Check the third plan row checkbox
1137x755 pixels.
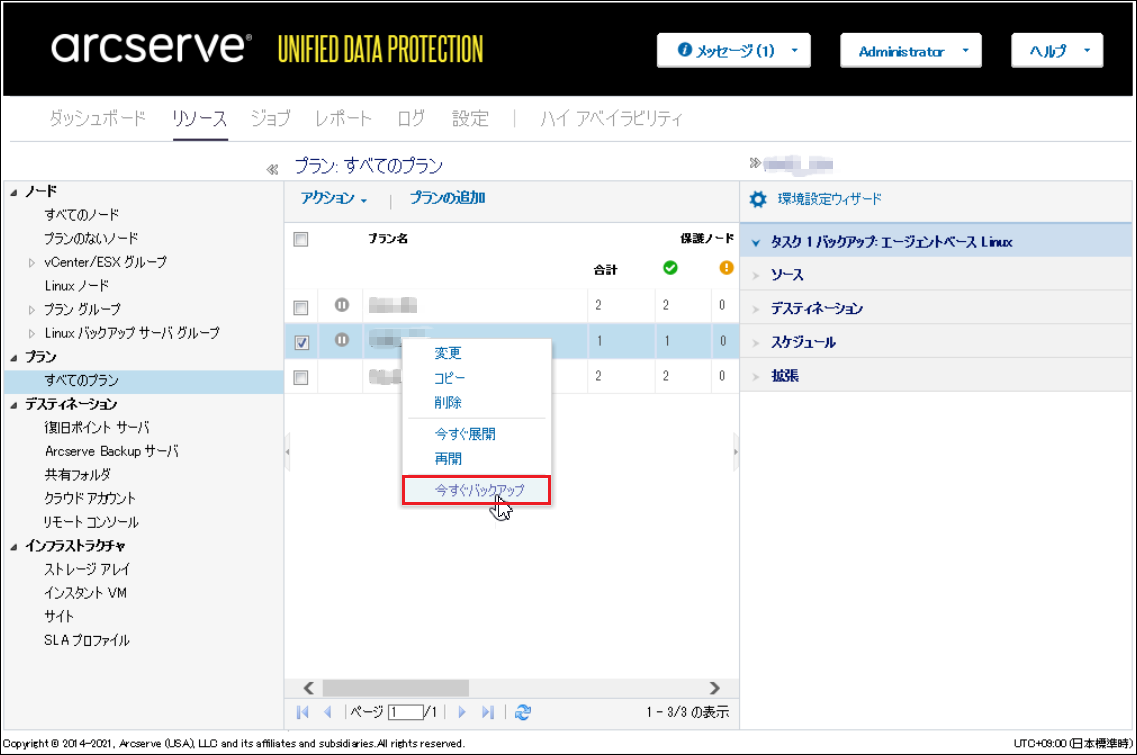click(301, 378)
